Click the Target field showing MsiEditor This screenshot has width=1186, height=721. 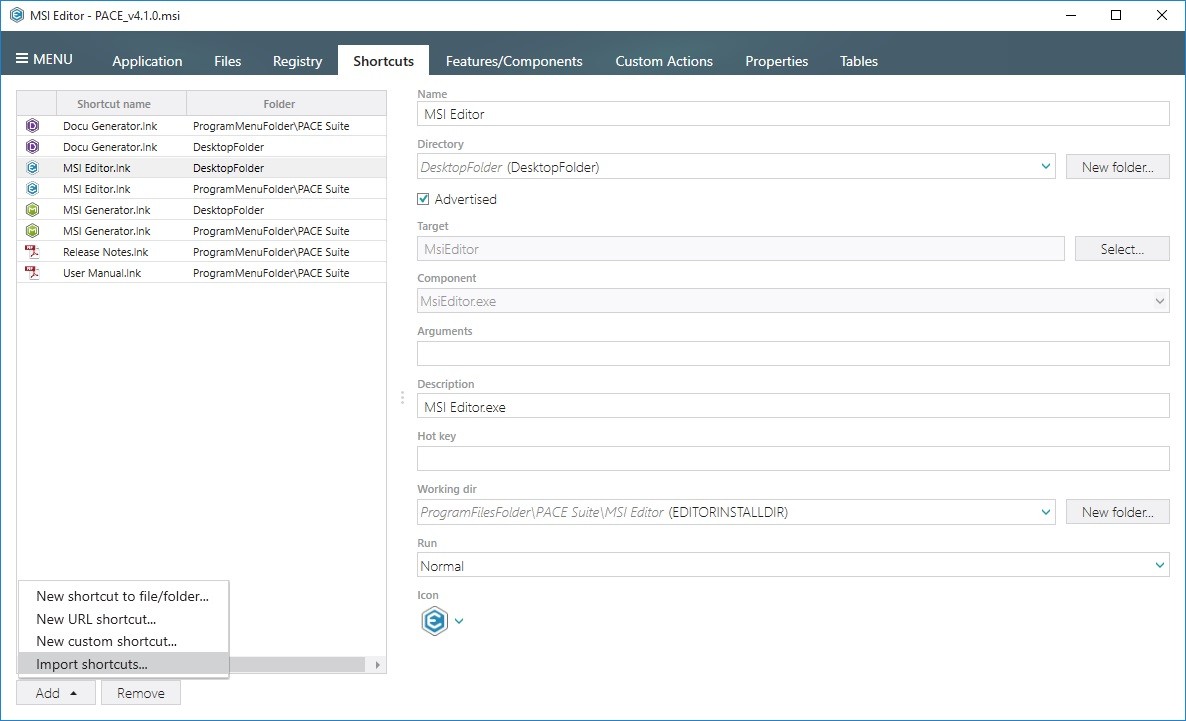tap(740, 249)
